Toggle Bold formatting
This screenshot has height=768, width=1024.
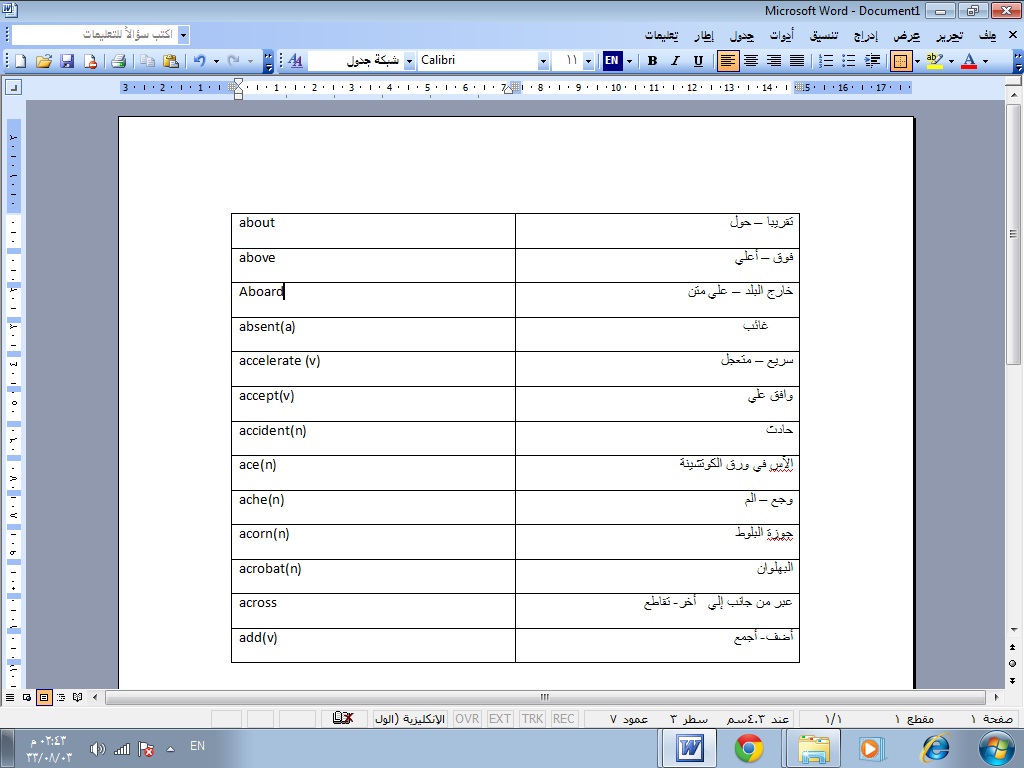click(x=652, y=61)
